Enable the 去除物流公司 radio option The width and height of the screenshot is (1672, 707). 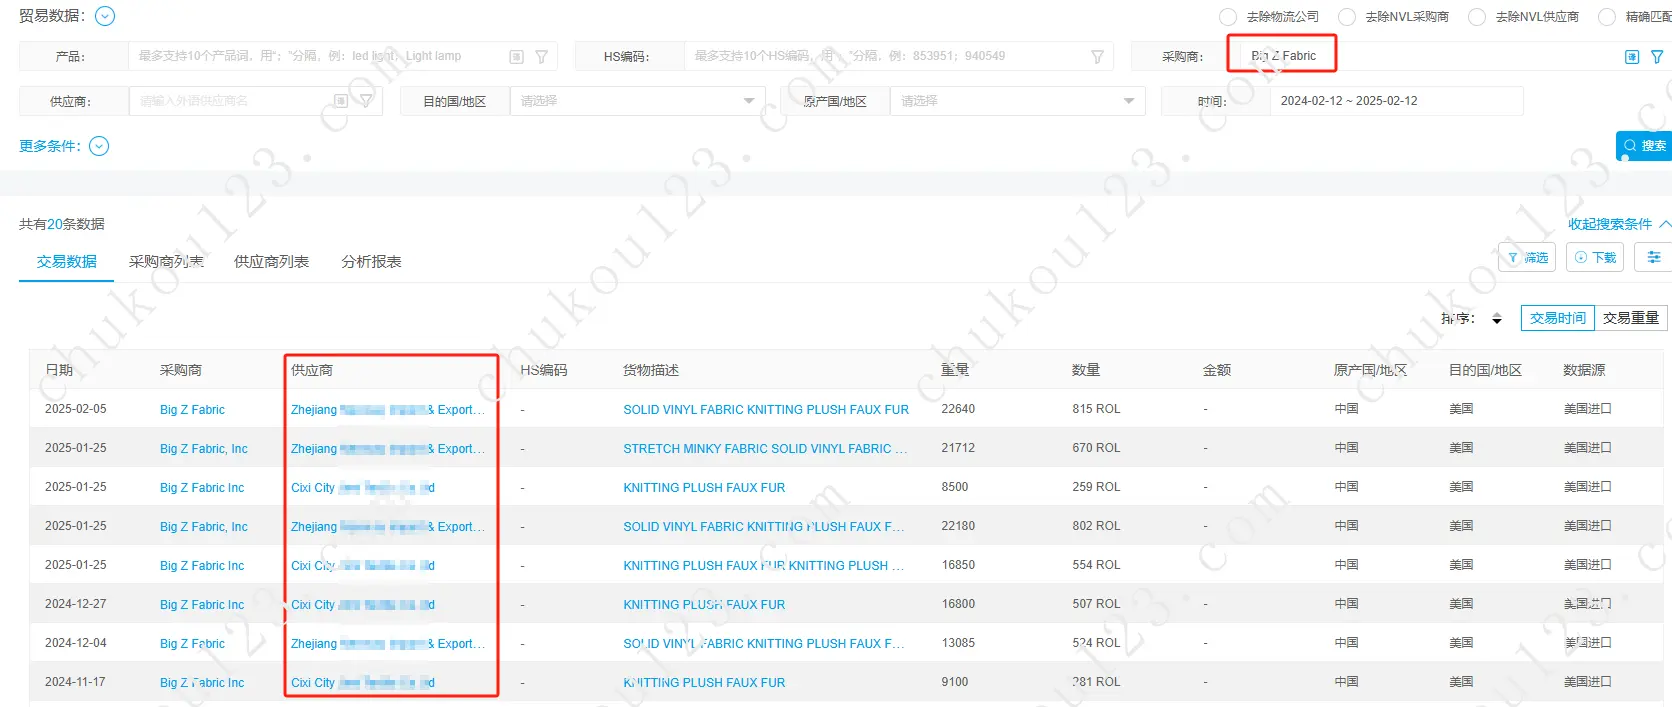[1228, 17]
